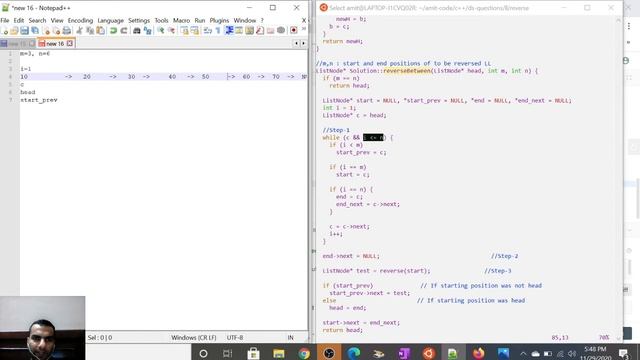
Task: Open the question mark help menu
Action: pos(262,20)
